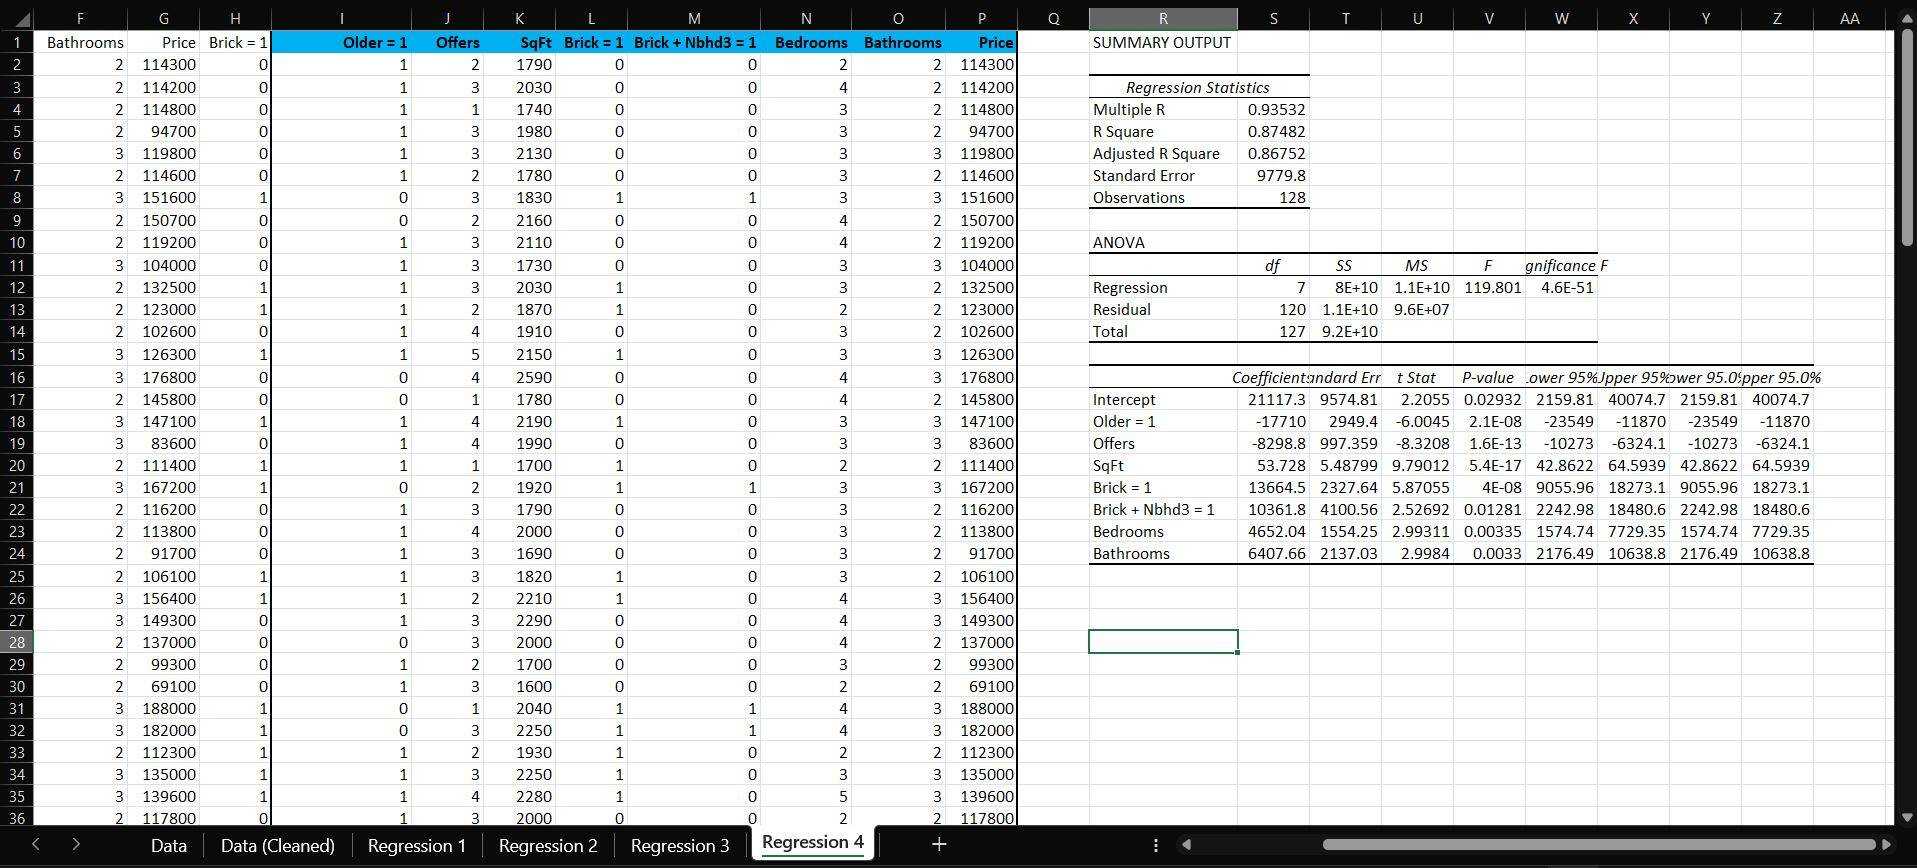Switch to Regression 1 sheet
This screenshot has width=1917, height=868.
[416, 845]
